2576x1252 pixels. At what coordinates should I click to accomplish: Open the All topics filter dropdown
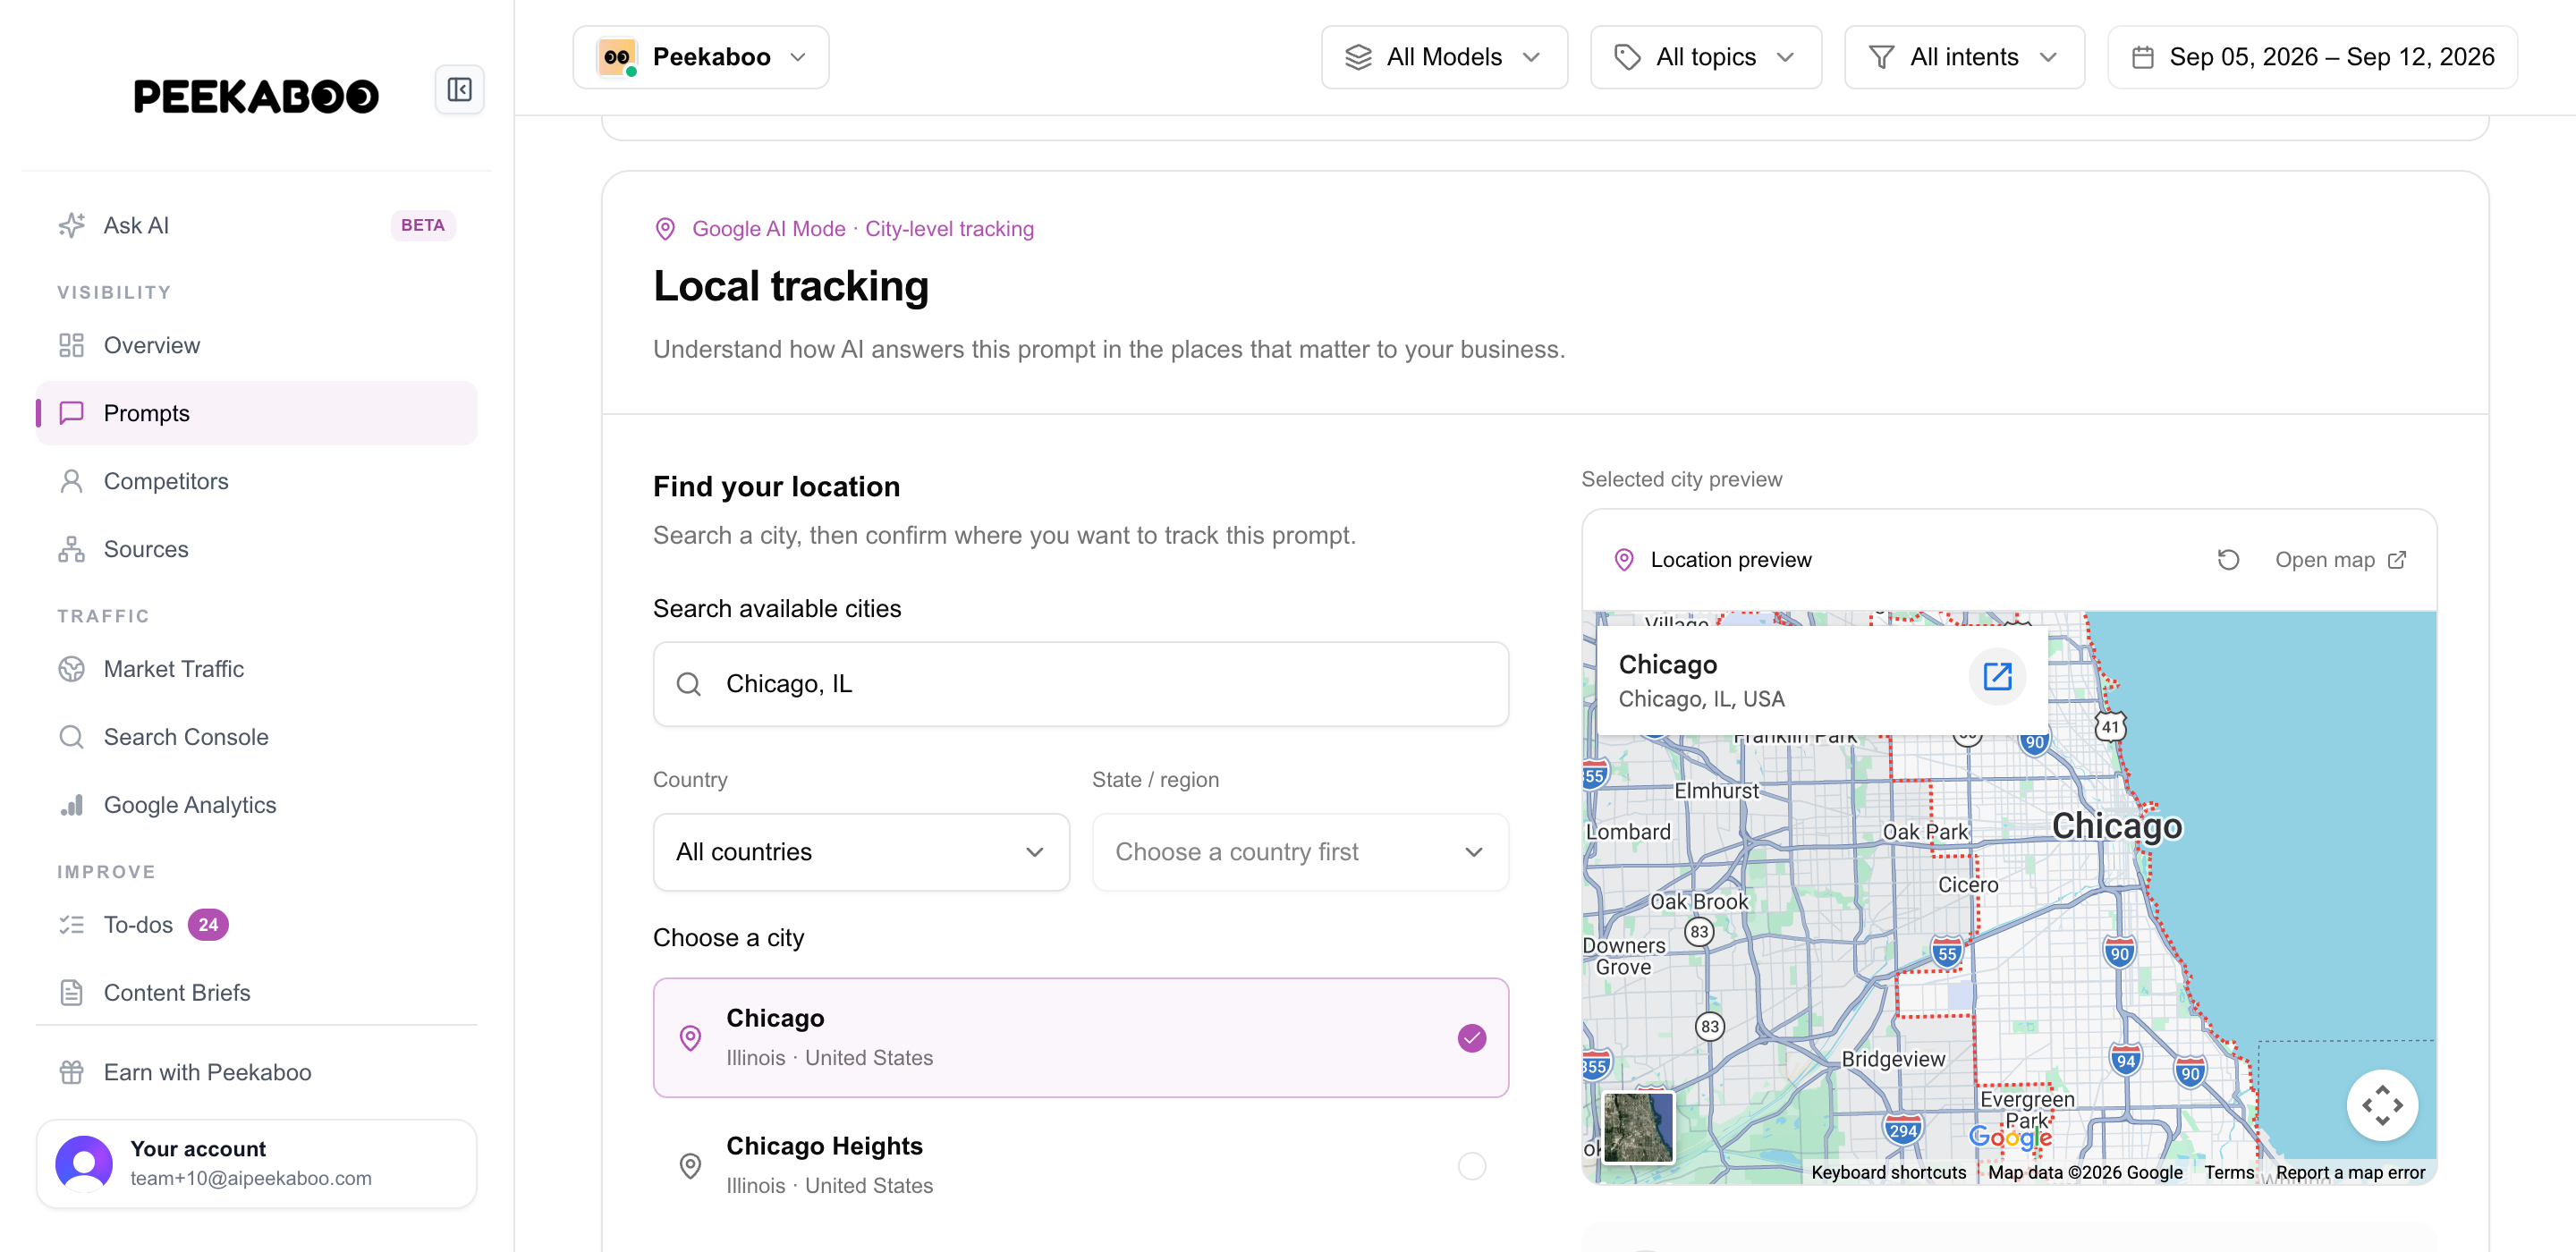(x=1705, y=57)
